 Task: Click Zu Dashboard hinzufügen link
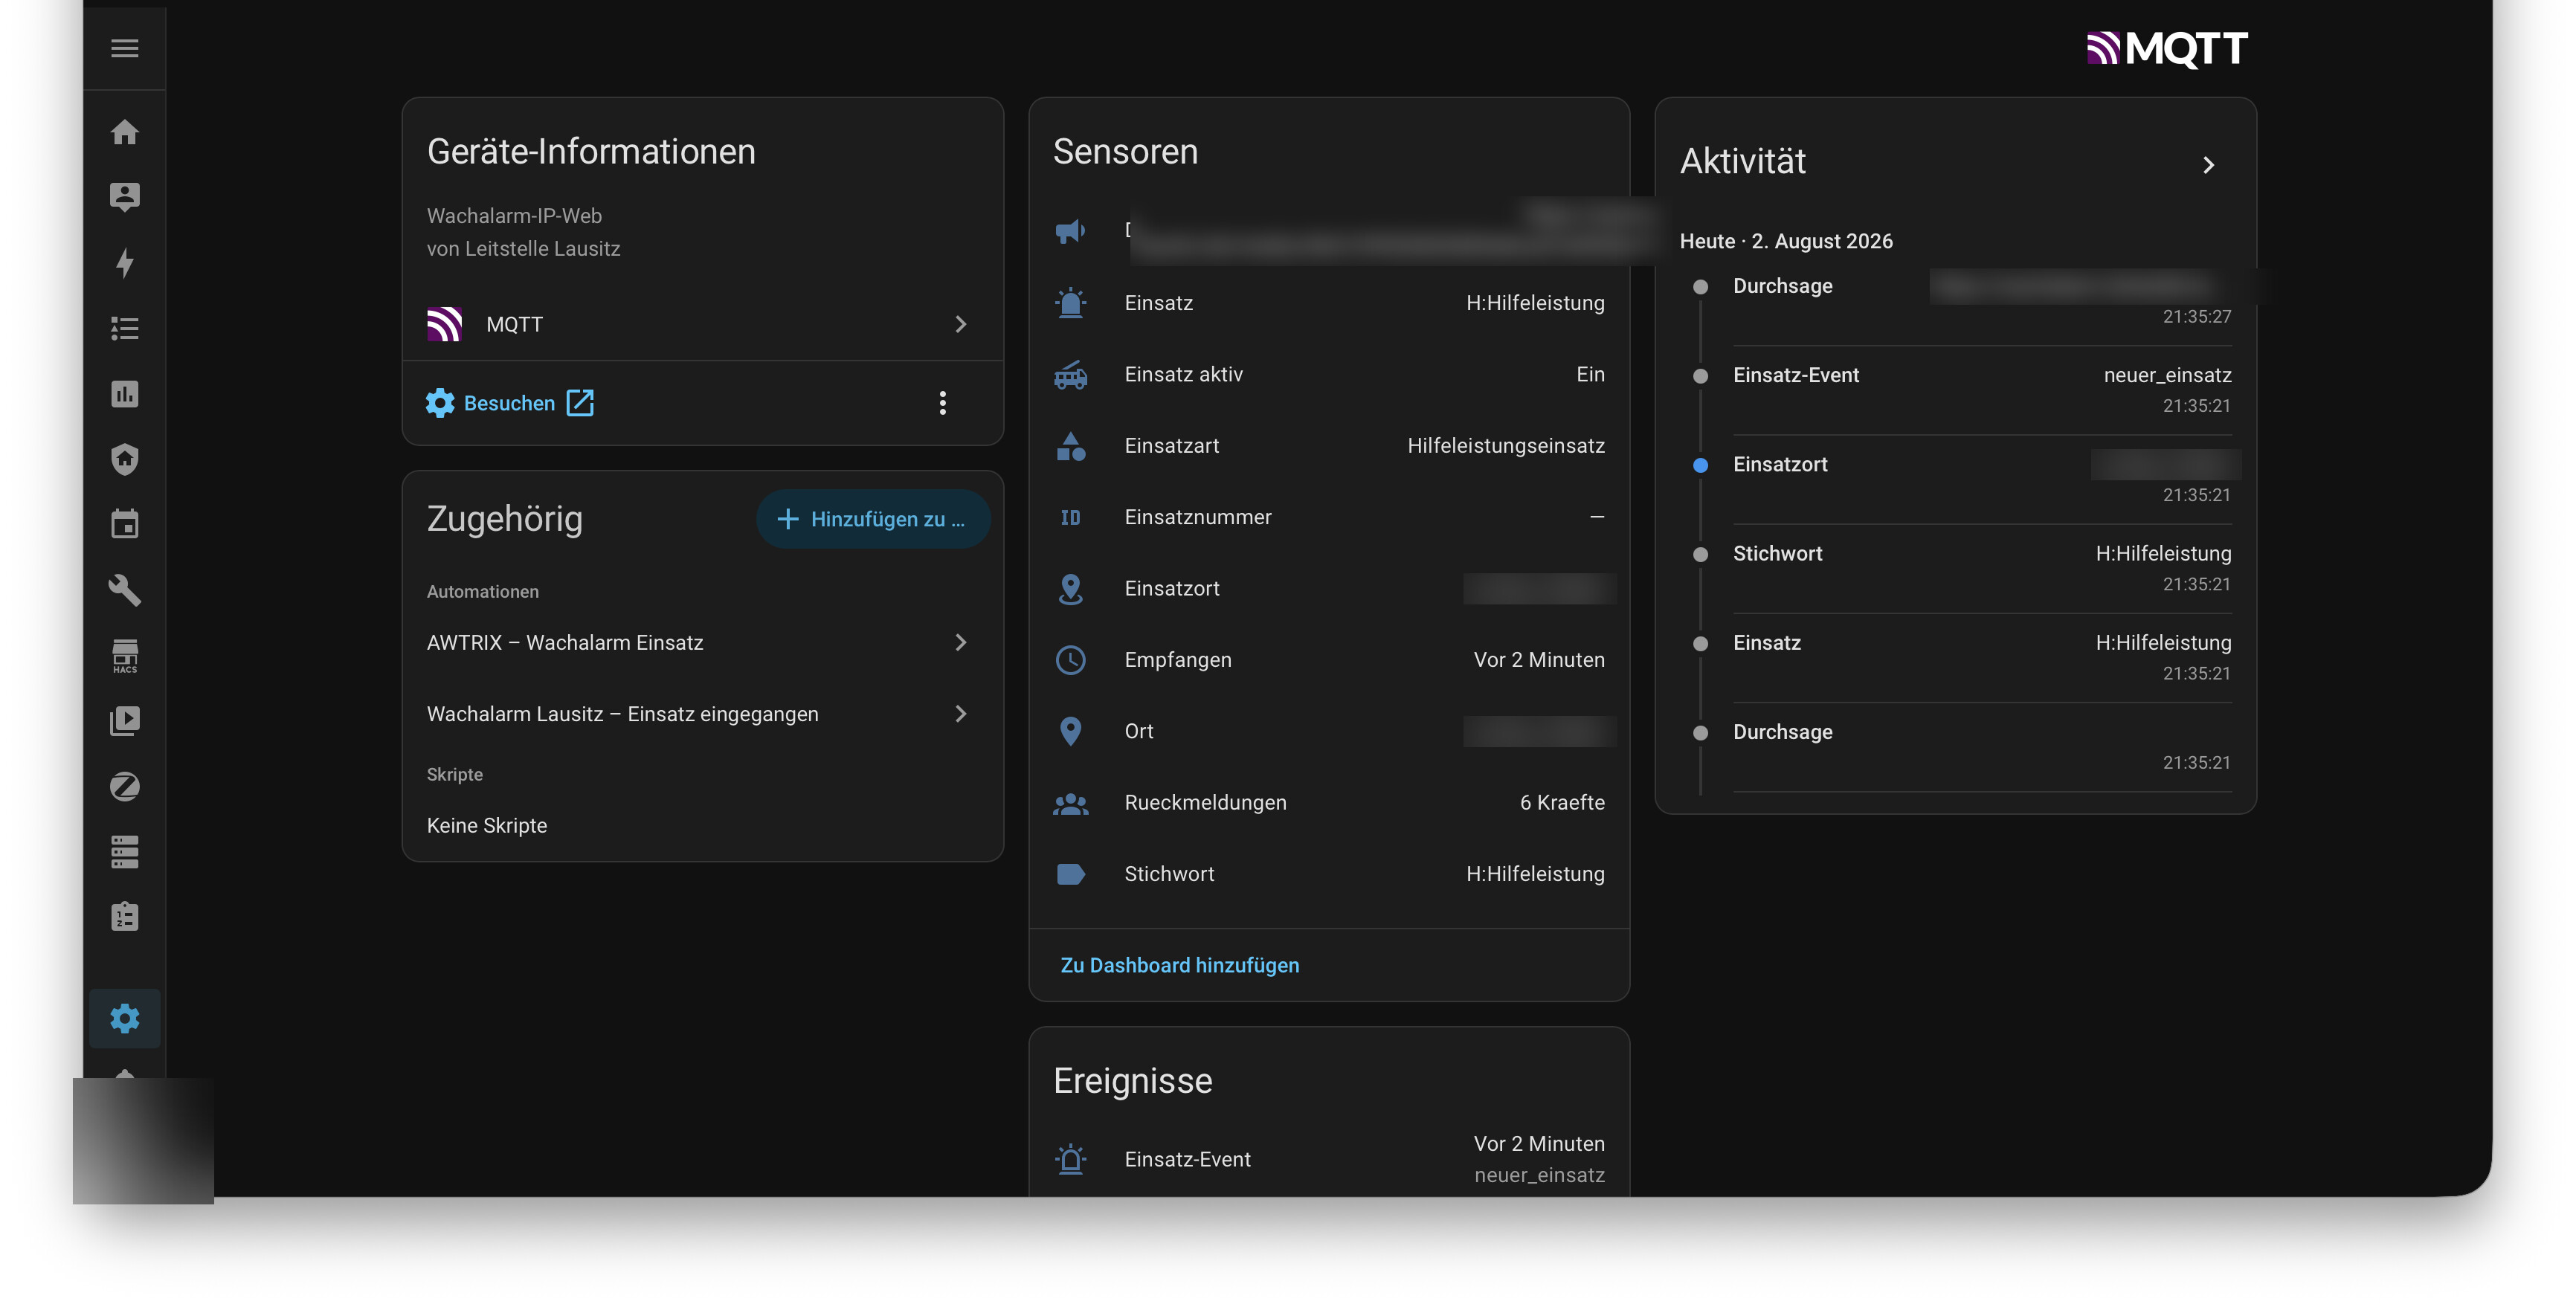point(1180,965)
